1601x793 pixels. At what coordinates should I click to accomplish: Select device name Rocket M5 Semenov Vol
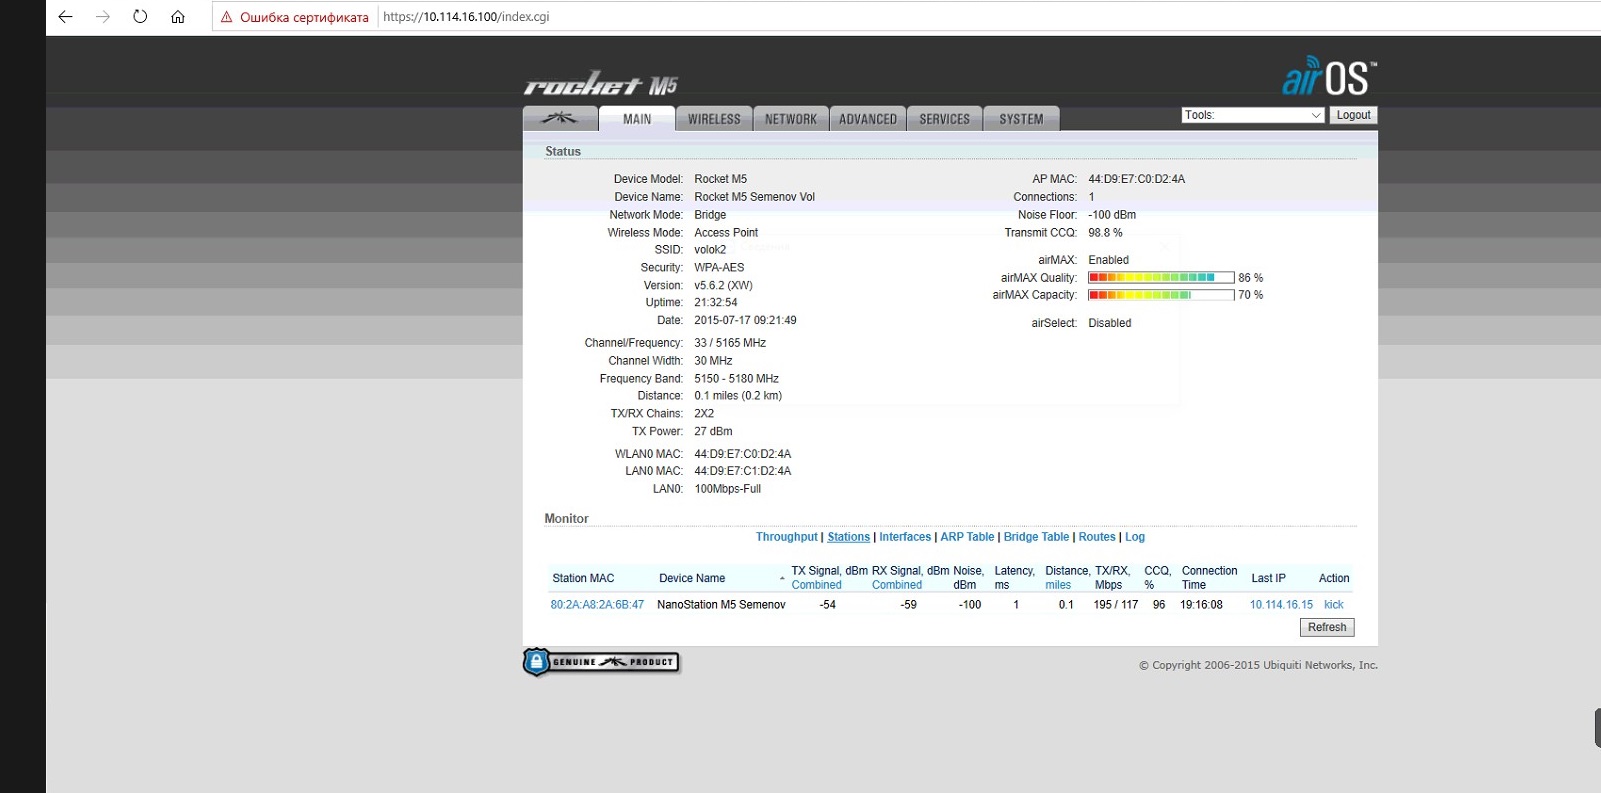(x=754, y=197)
